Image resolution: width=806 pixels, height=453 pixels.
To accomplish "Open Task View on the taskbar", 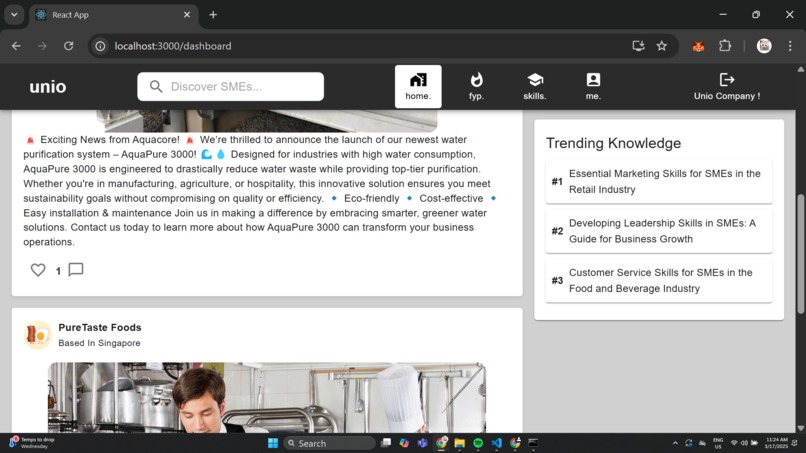I will tap(386, 443).
